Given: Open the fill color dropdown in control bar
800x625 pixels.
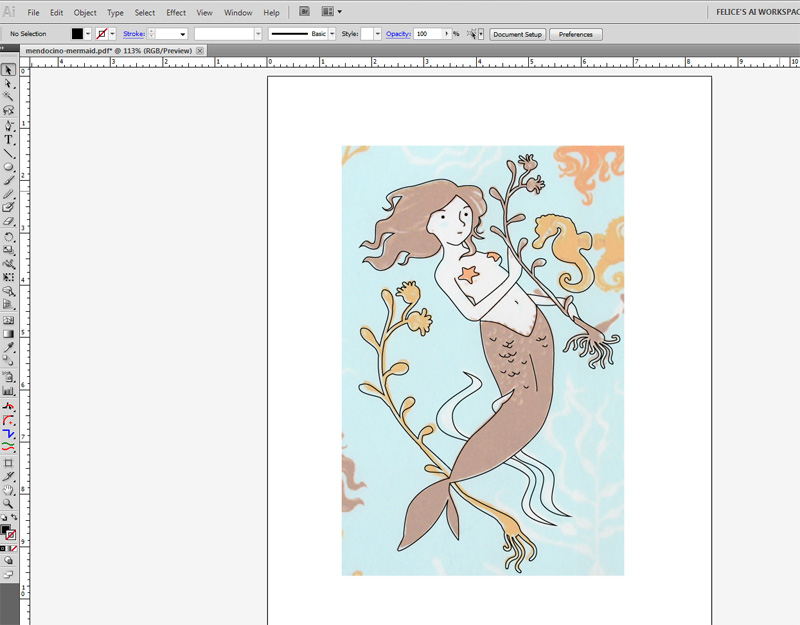Looking at the screenshot, I should pos(89,34).
